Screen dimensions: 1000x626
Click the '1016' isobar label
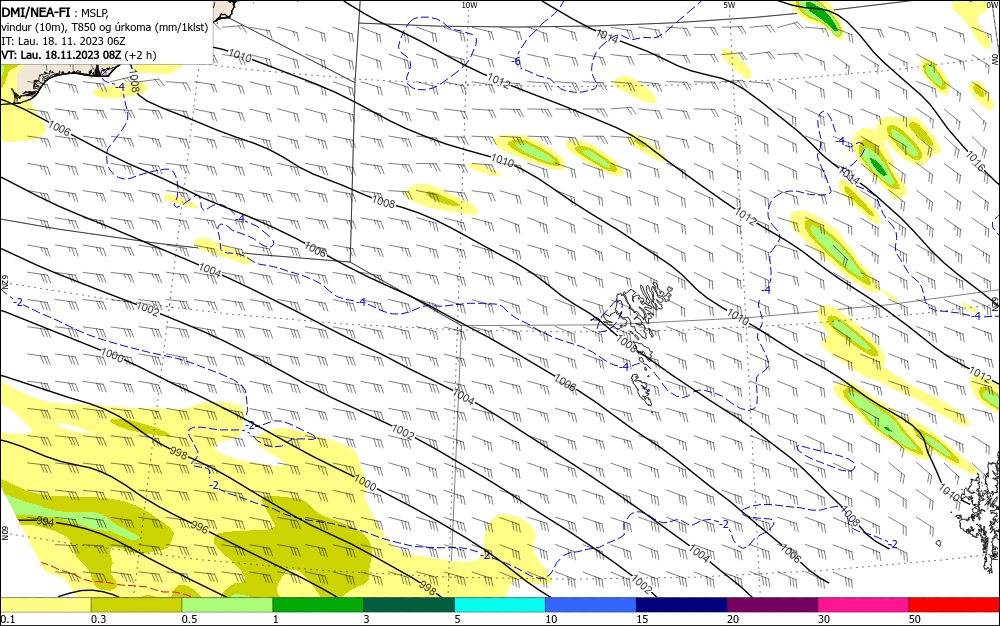click(976, 161)
